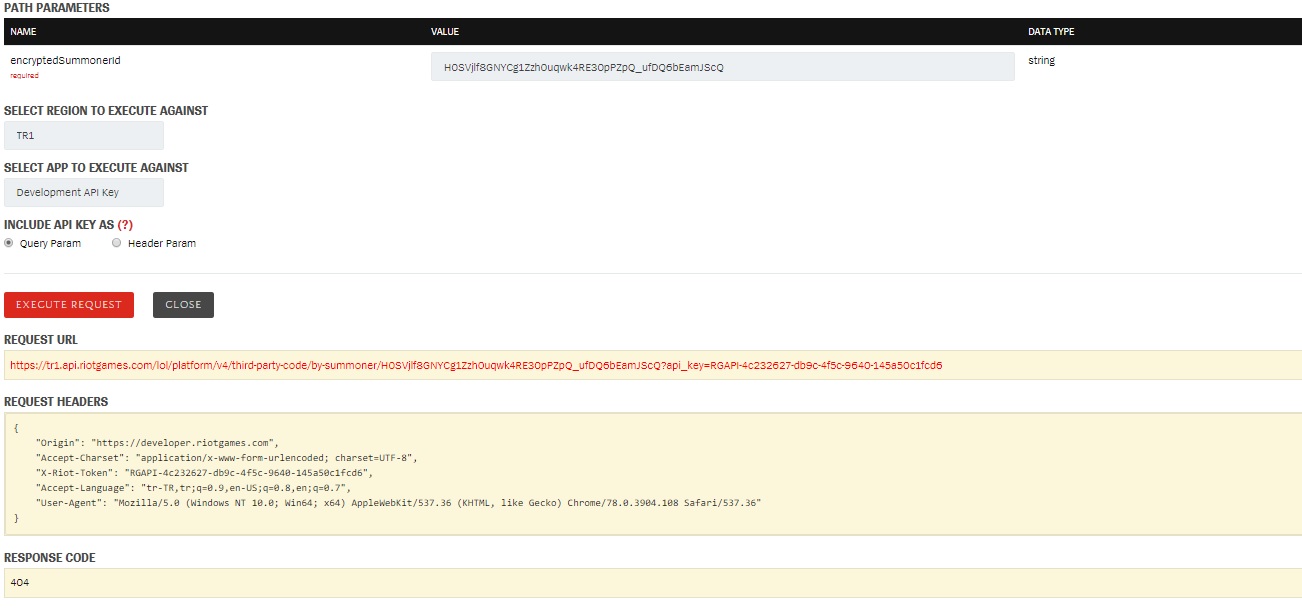The height and width of the screenshot is (610, 1302).
Task: Click the Close button
Action: 183,305
